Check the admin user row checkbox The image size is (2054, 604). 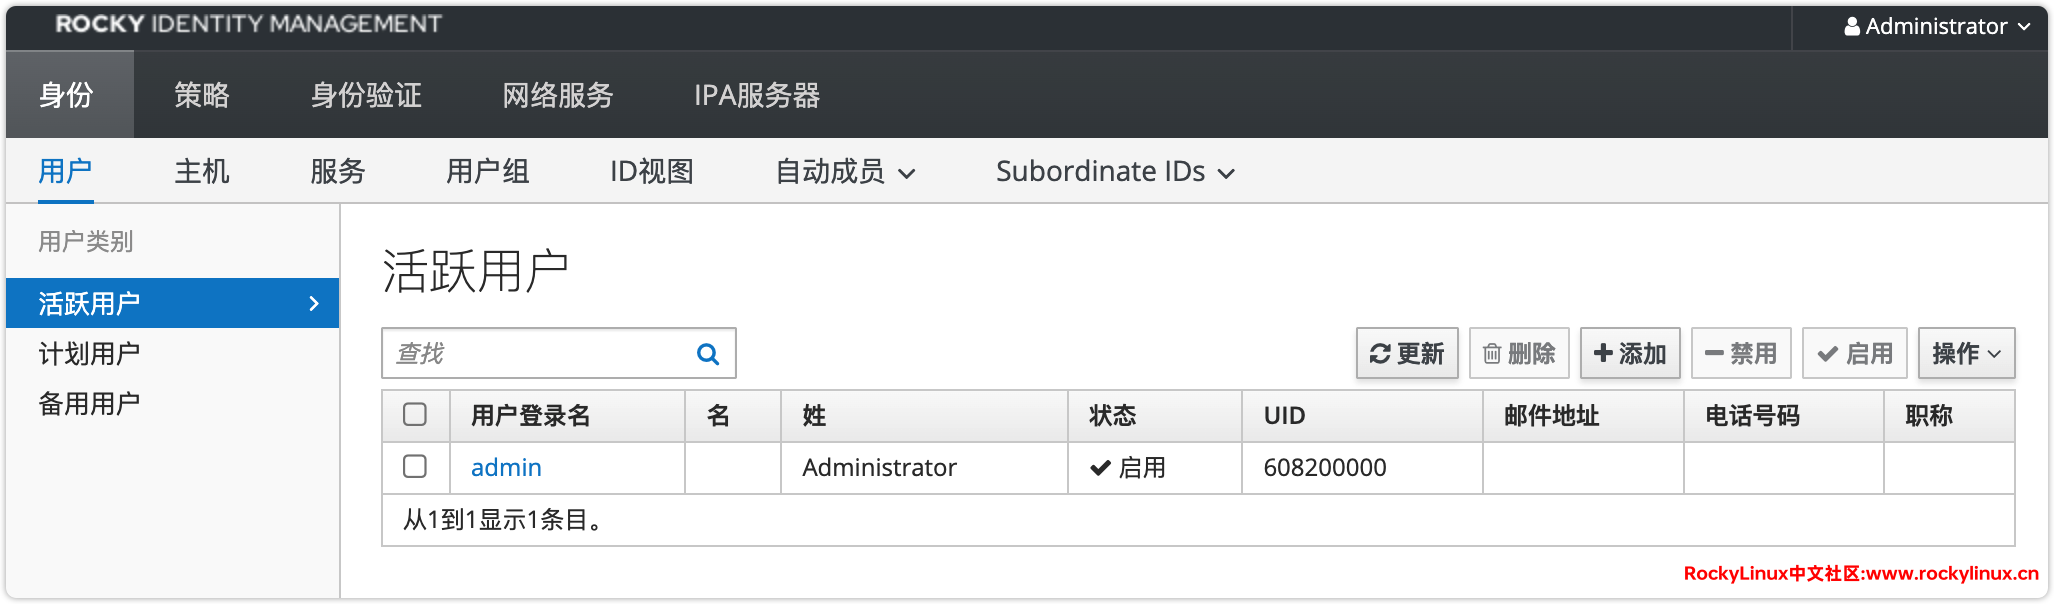[x=415, y=467]
